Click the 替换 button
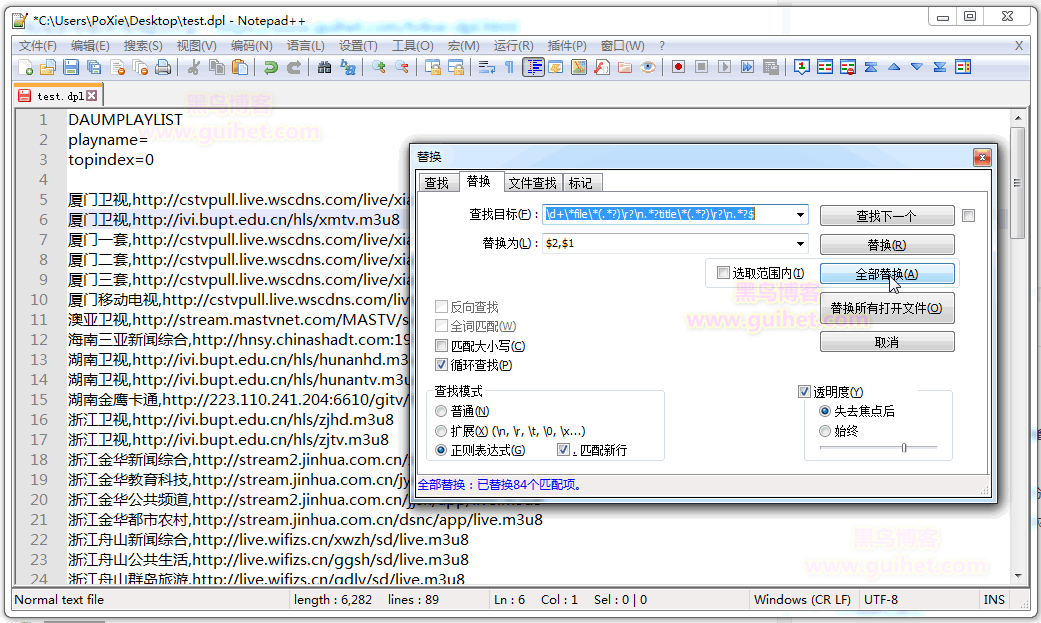 coord(887,245)
